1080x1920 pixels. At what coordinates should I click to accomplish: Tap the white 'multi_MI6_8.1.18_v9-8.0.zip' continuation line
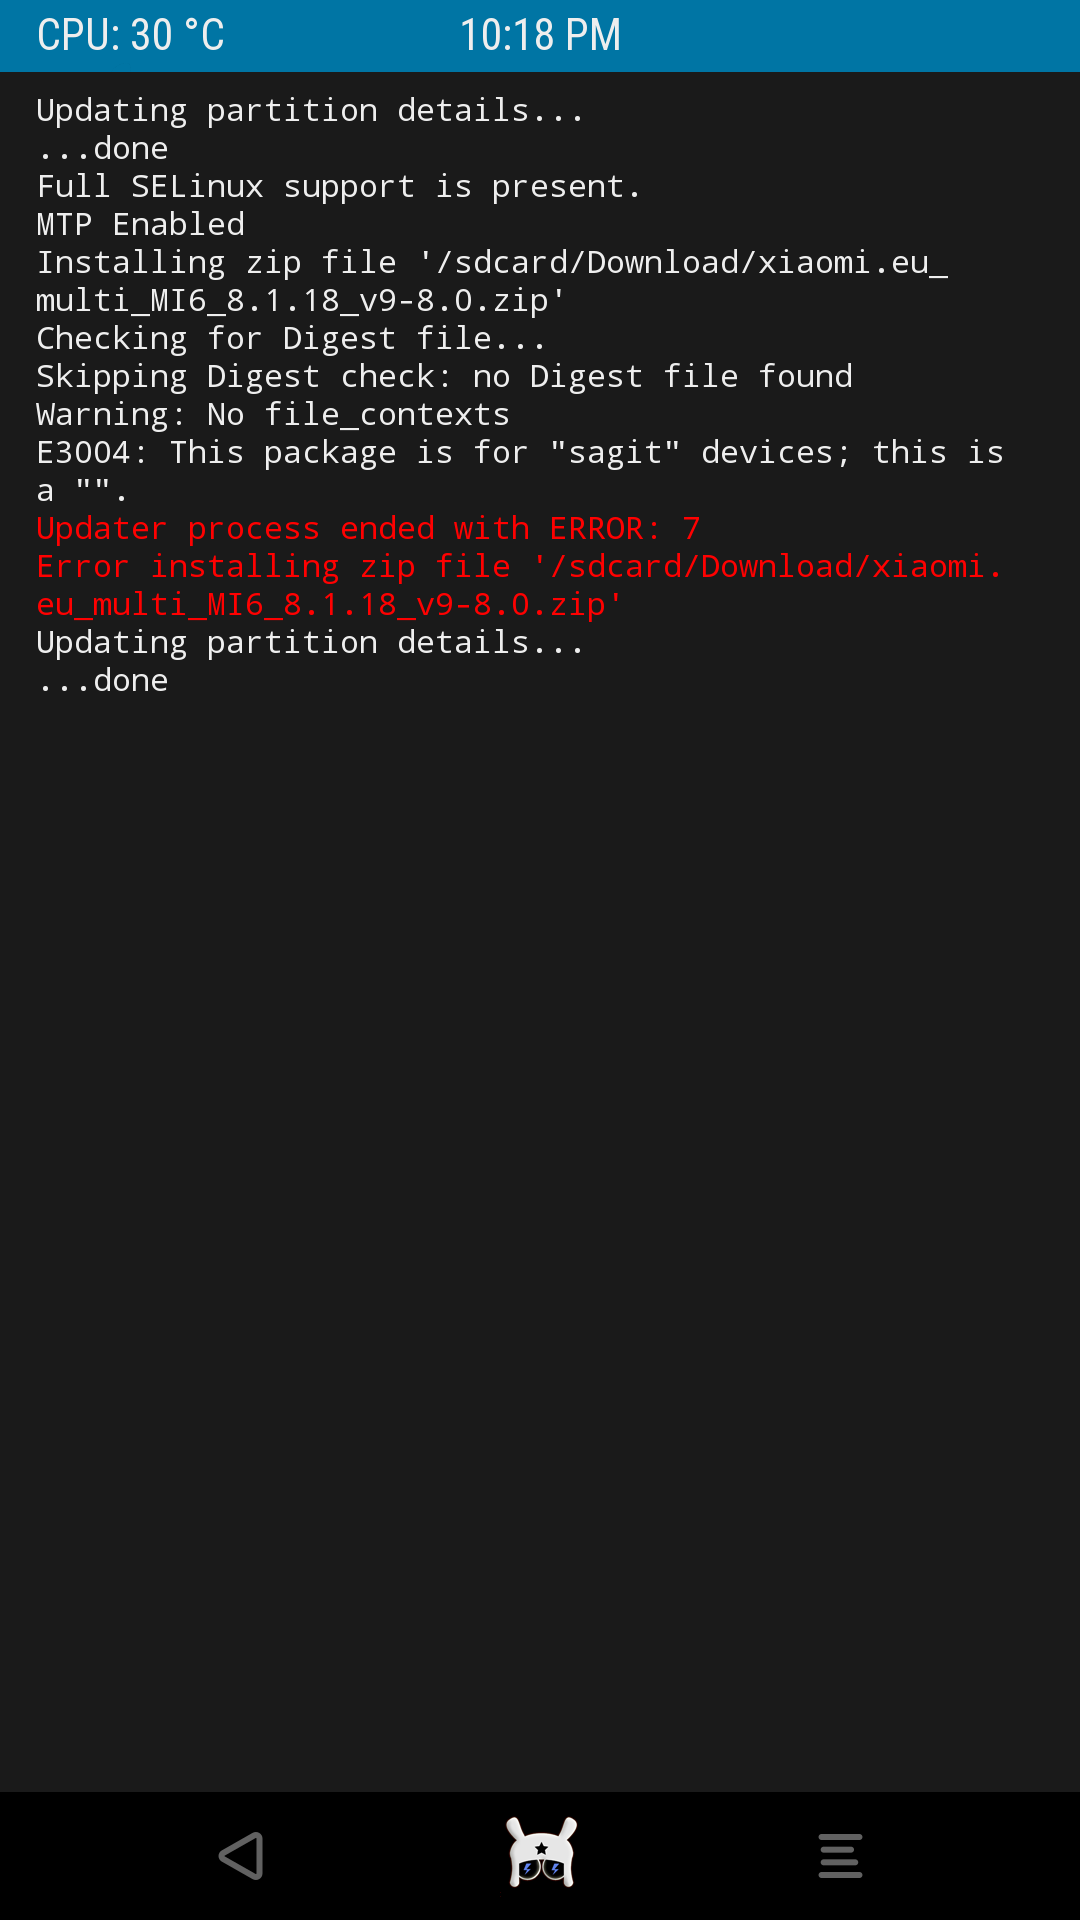301,300
